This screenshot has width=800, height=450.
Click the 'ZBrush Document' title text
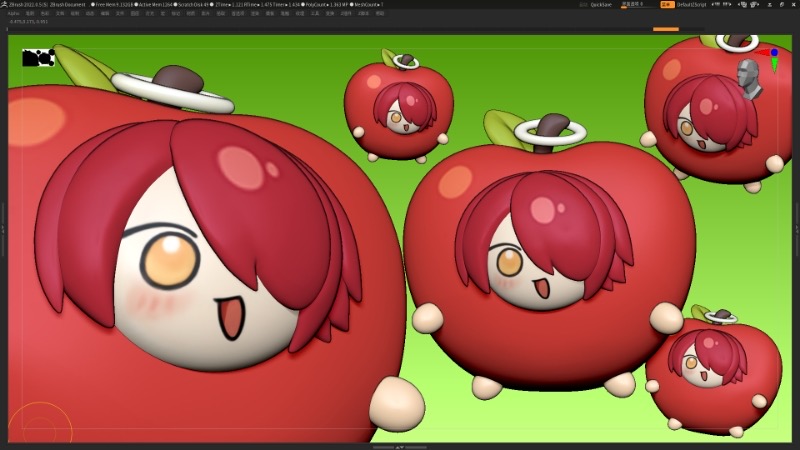(67, 5)
